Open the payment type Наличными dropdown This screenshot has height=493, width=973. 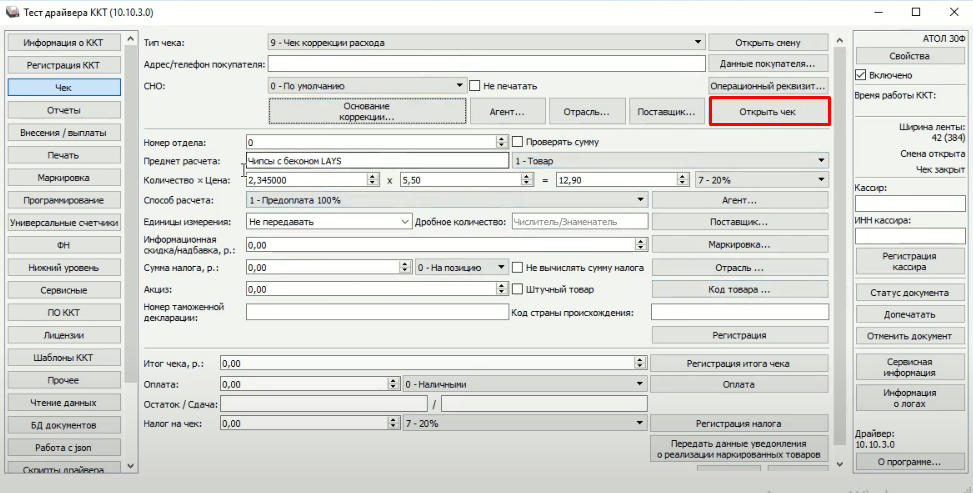coord(639,383)
